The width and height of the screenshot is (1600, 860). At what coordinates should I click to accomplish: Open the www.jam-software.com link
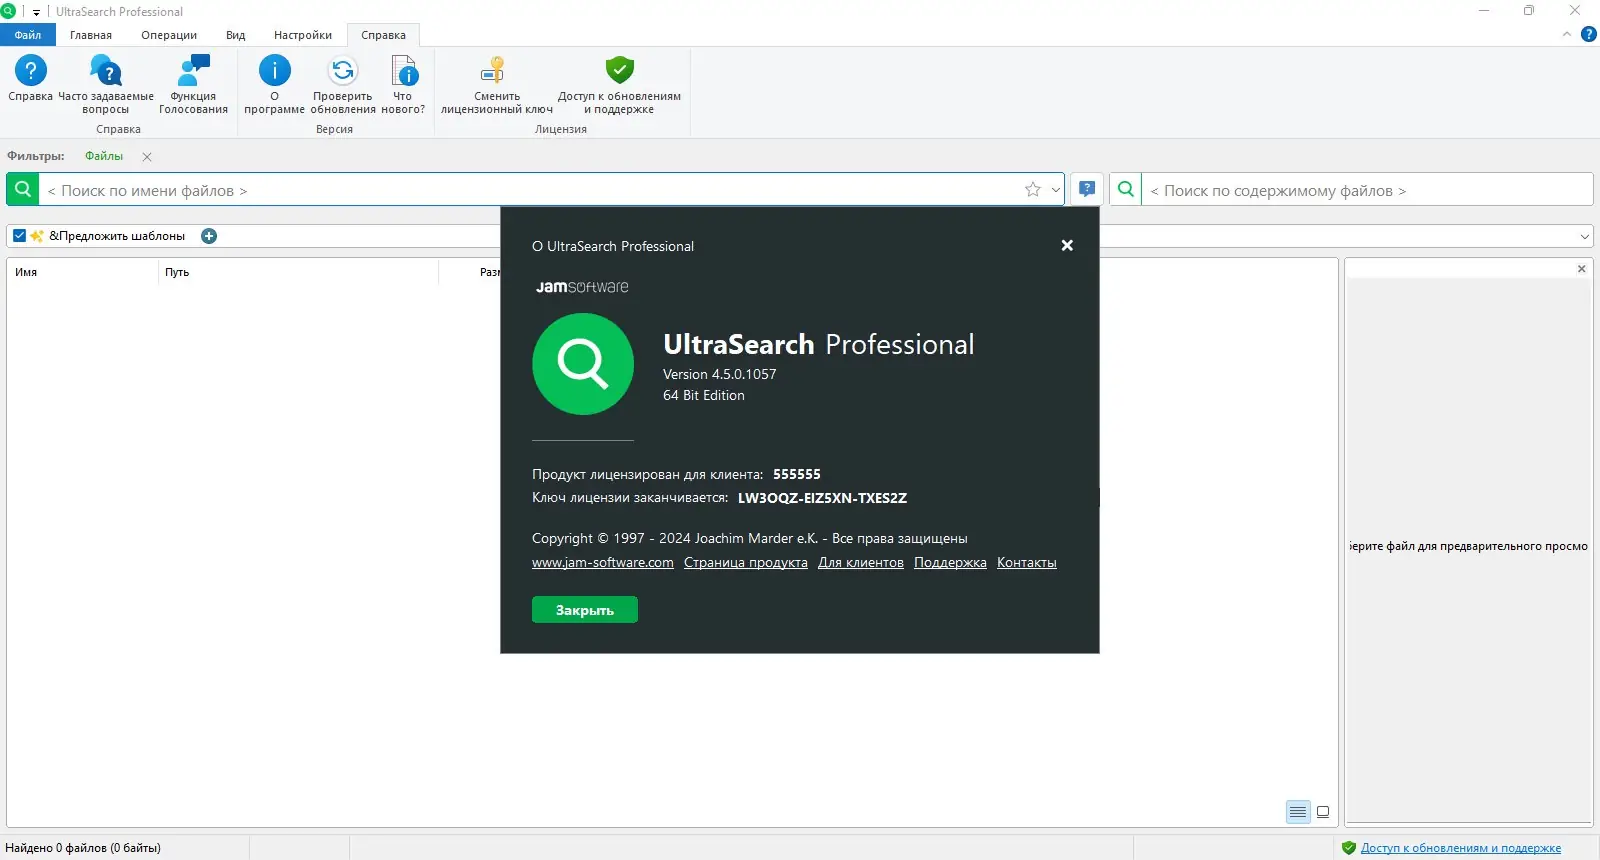click(603, 563)
